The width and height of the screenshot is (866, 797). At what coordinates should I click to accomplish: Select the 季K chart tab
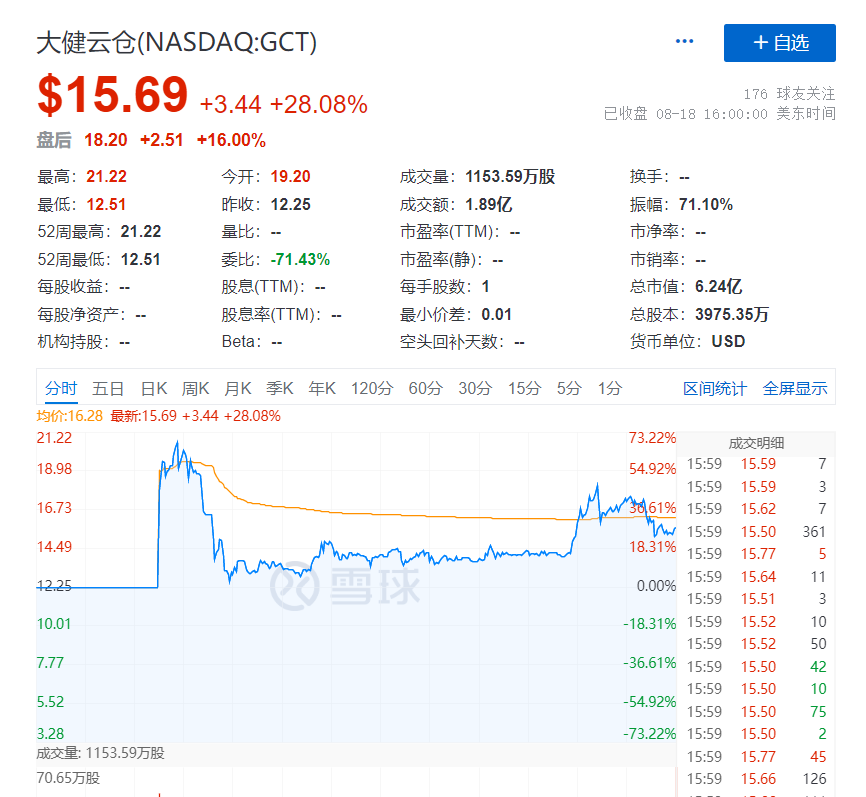(279, 388)
